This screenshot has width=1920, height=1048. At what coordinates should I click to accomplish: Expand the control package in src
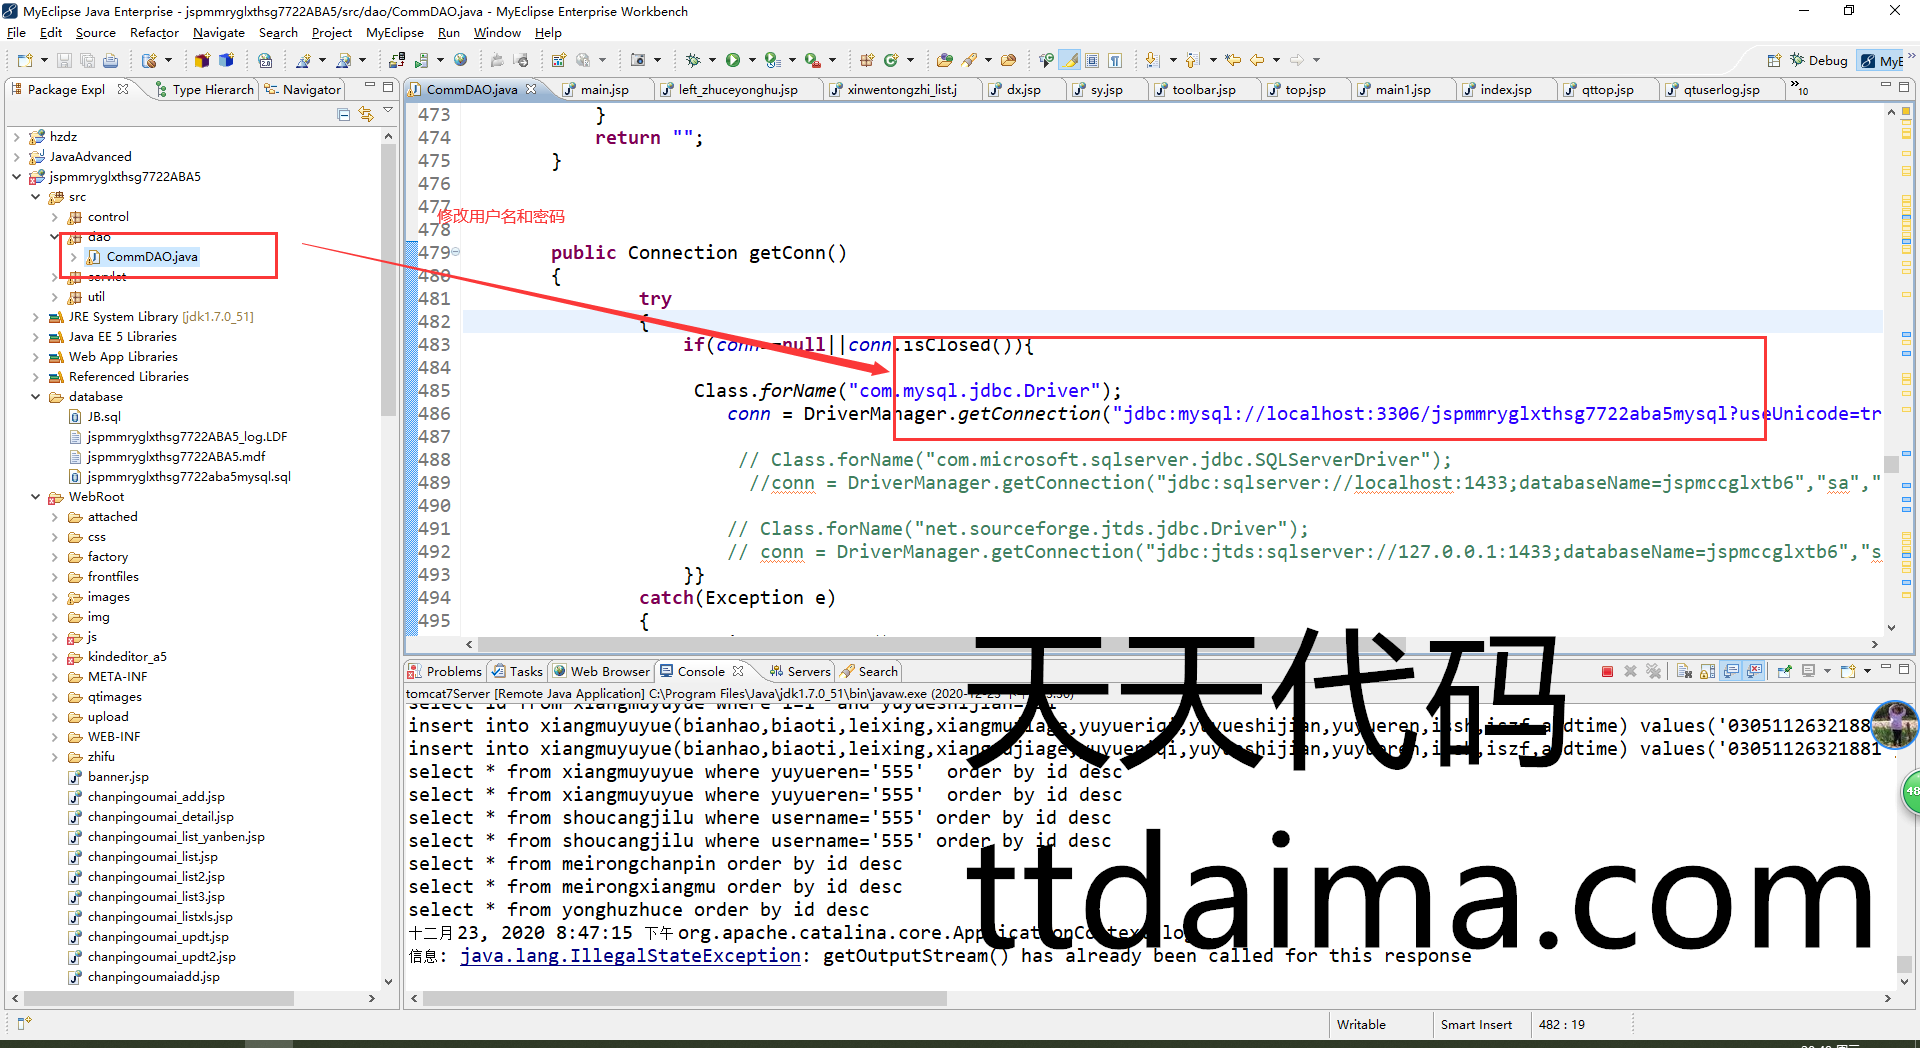(54, 217)
